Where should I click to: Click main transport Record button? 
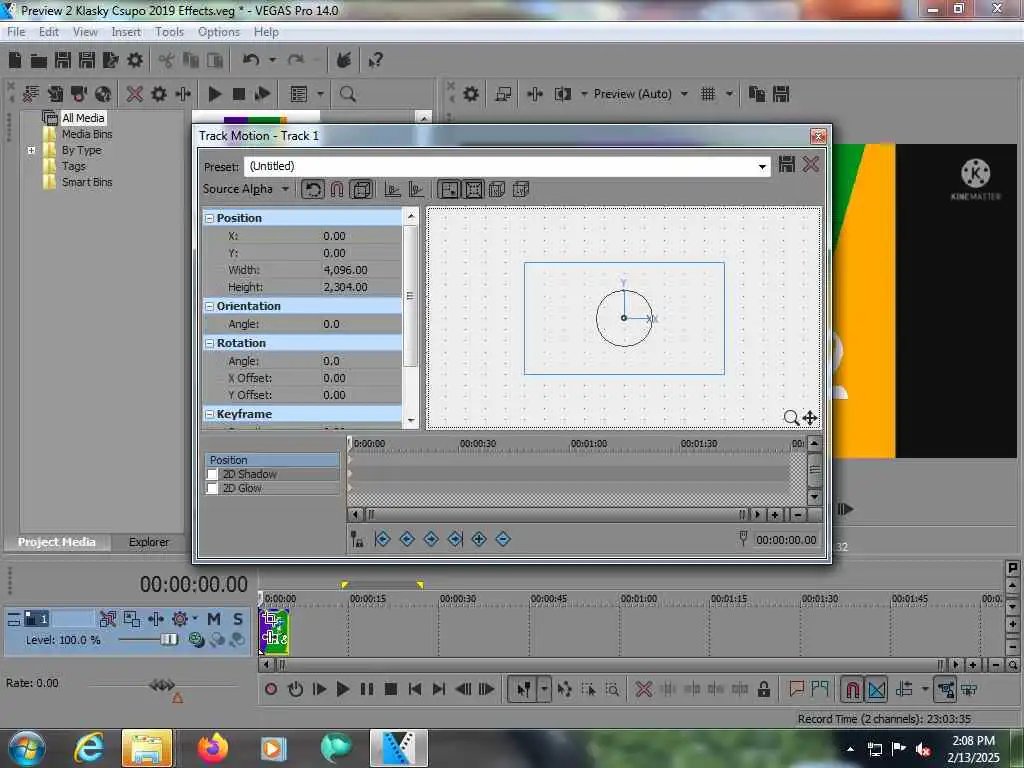[x=270, y=689]
